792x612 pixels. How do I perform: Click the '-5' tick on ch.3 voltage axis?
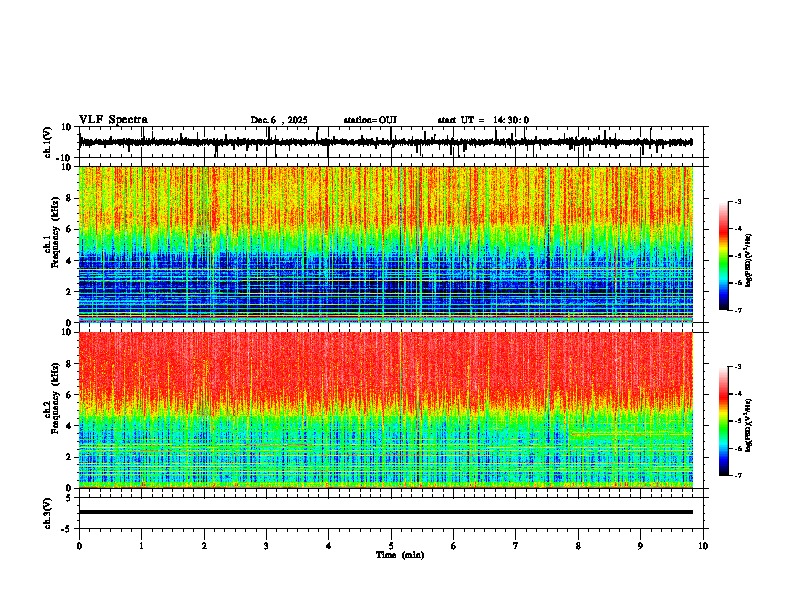coord(67,529)
